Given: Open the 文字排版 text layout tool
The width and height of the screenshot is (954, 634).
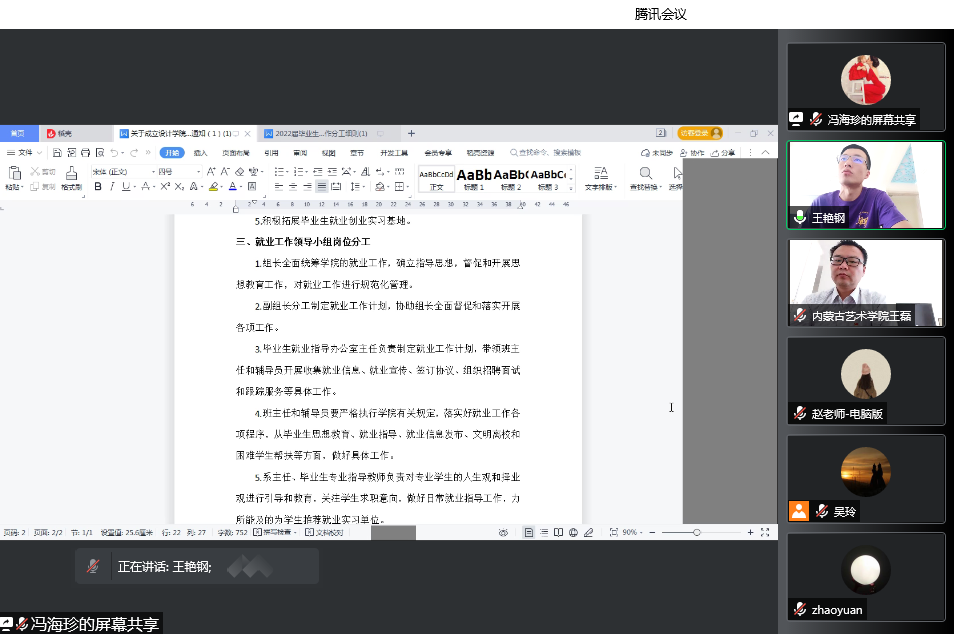Looking at the screenshot, I should (x=599, y=175).
